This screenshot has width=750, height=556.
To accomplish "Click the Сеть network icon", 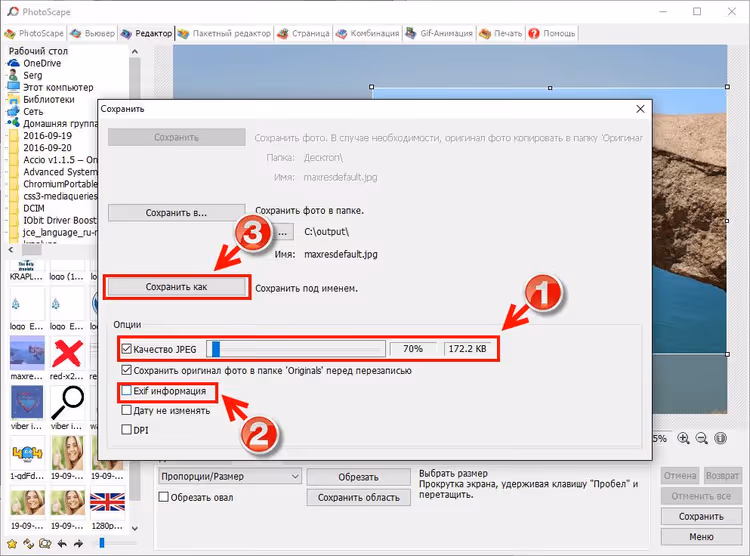I will (13, 111).
